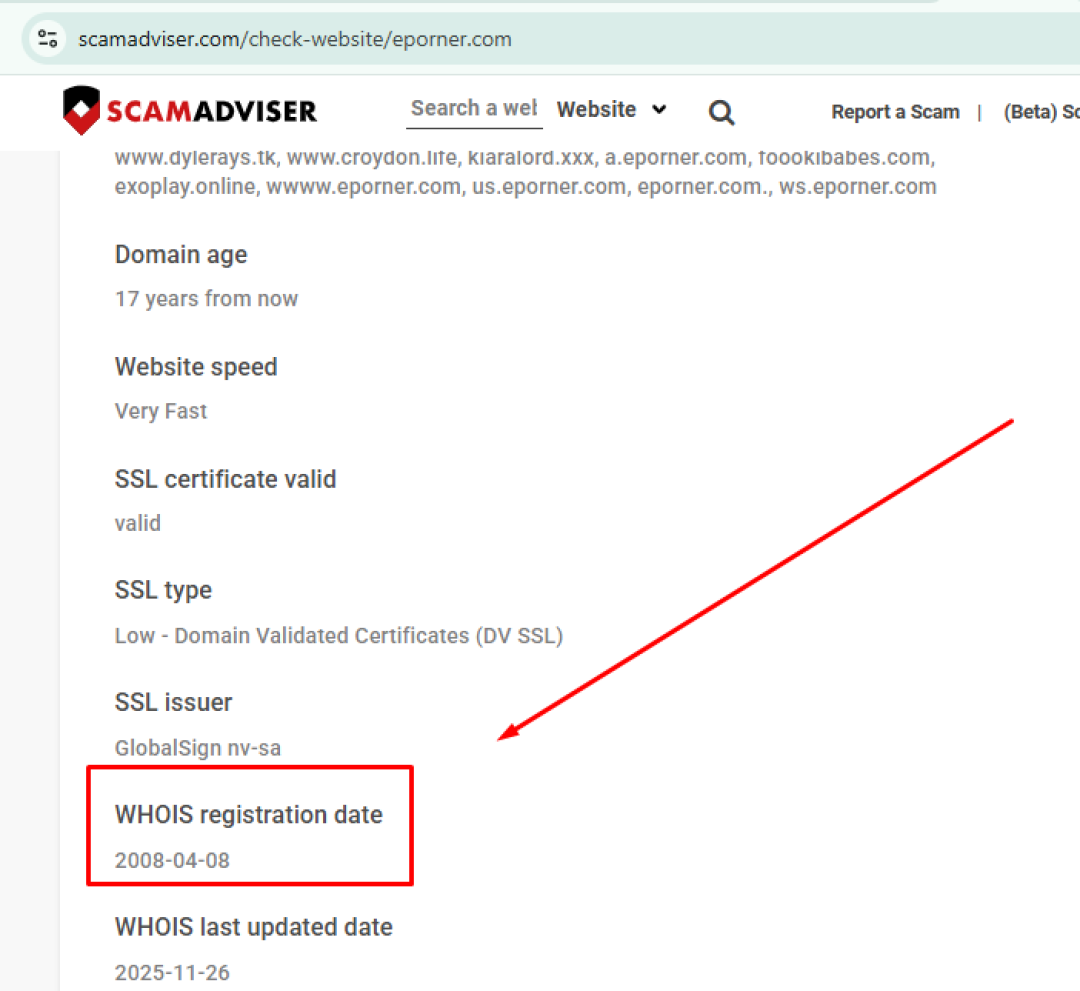This screenshot has width=1080, height=991.
Task: Open the Report a Scam link
Action: tap(895, 112)
